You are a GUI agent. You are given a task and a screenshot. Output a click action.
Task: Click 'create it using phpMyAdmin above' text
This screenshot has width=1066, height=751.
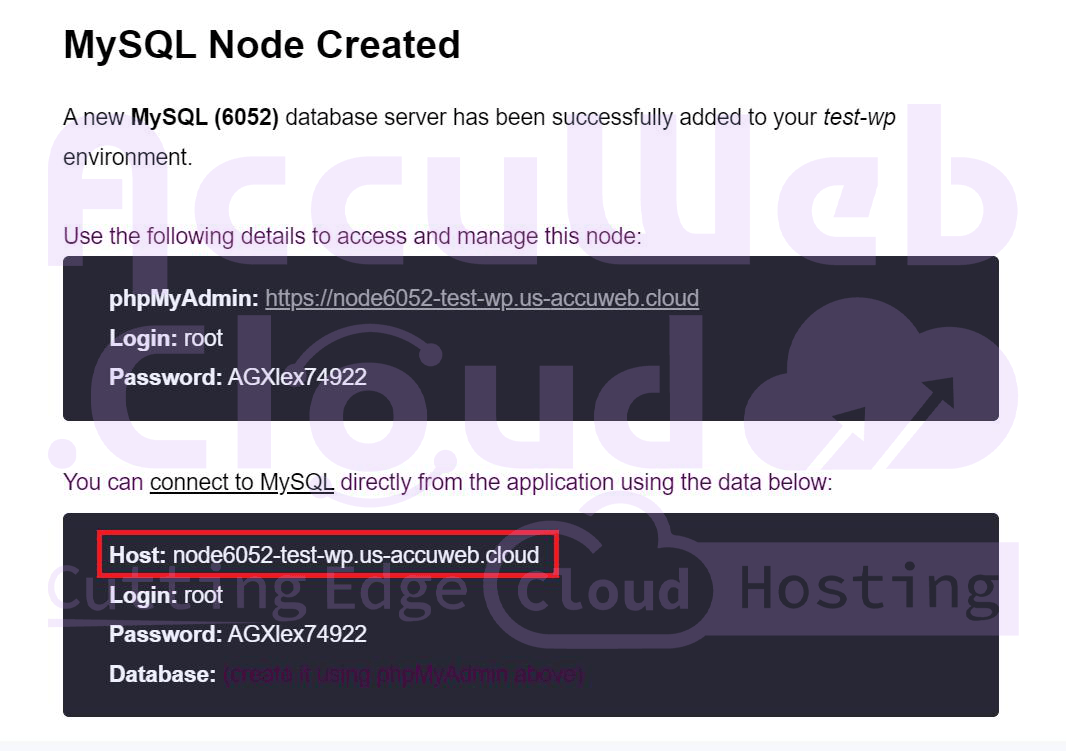pos(403,674)
